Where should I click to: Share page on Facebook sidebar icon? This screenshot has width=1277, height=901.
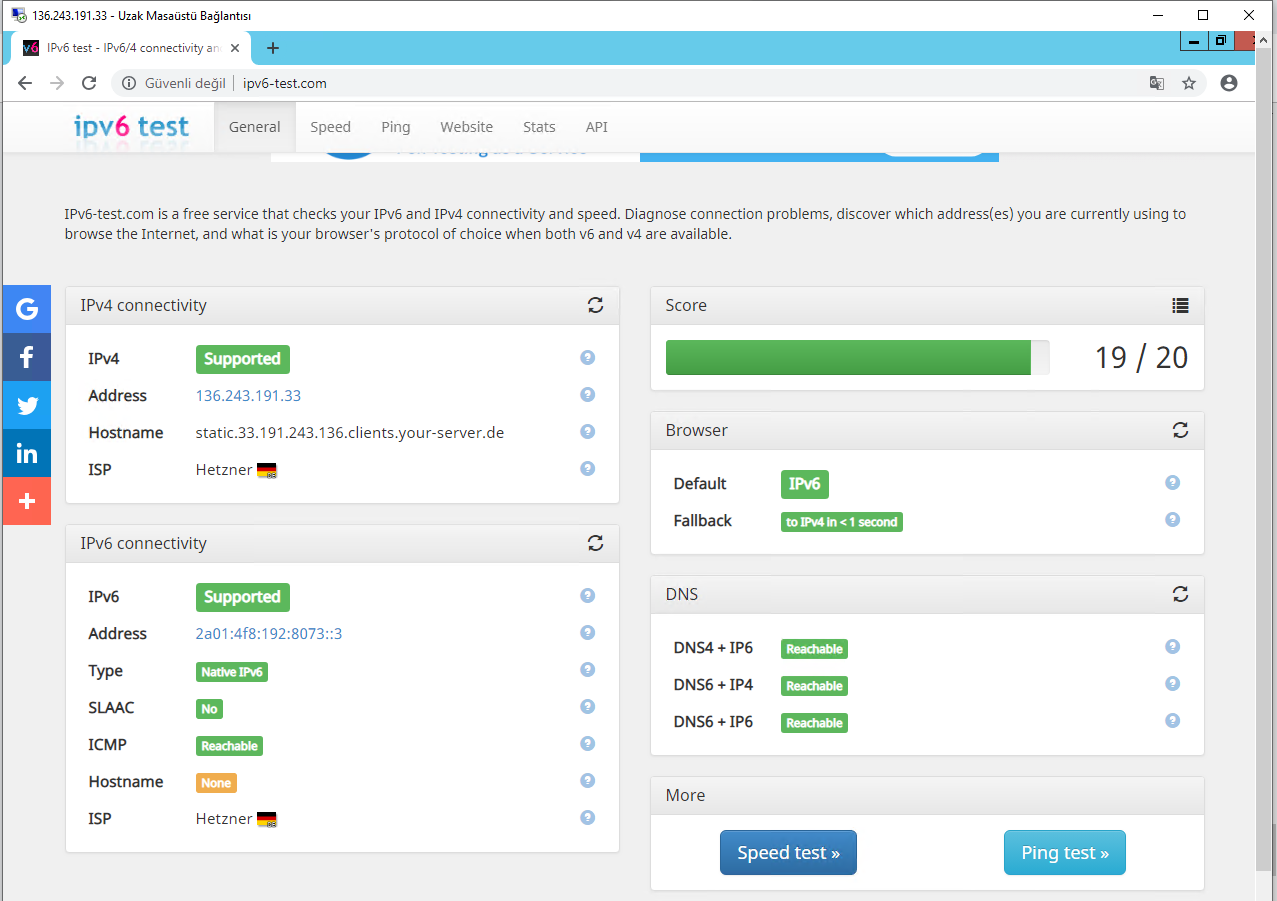[x=27, y=357]
